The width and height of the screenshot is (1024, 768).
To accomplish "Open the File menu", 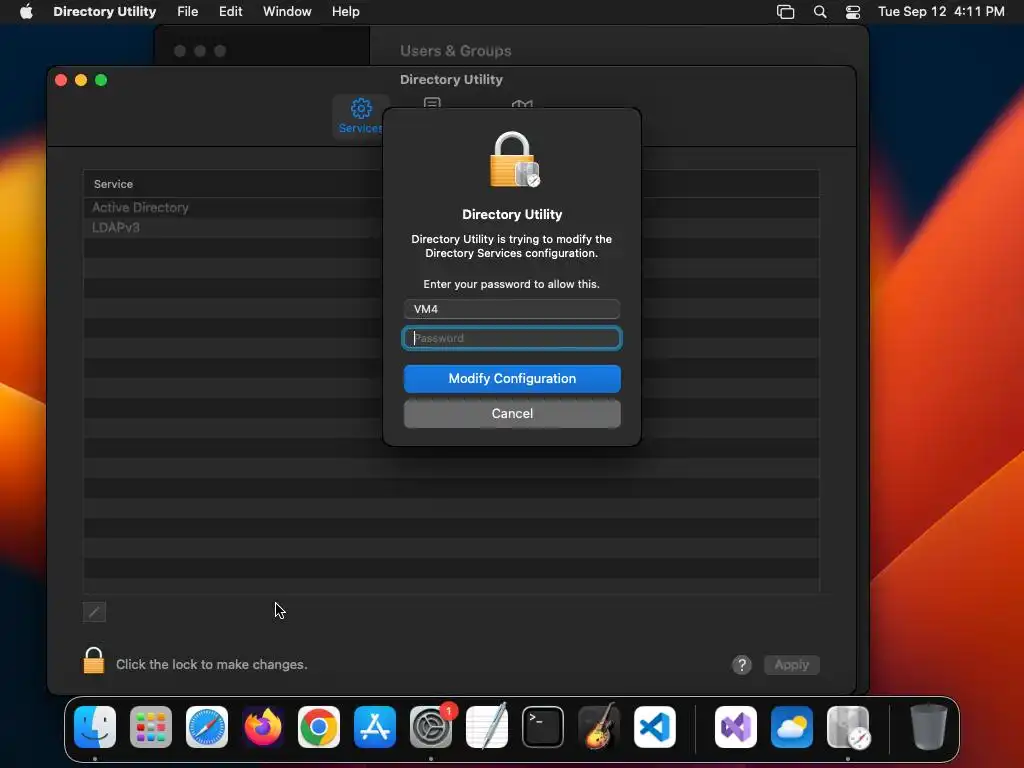I will [187, 12].
